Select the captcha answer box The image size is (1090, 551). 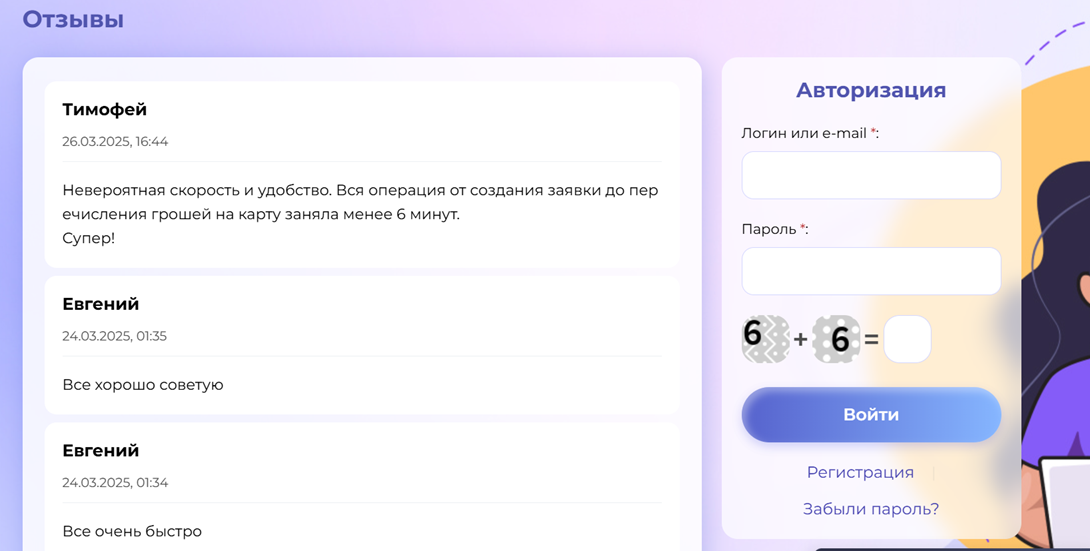907,339
